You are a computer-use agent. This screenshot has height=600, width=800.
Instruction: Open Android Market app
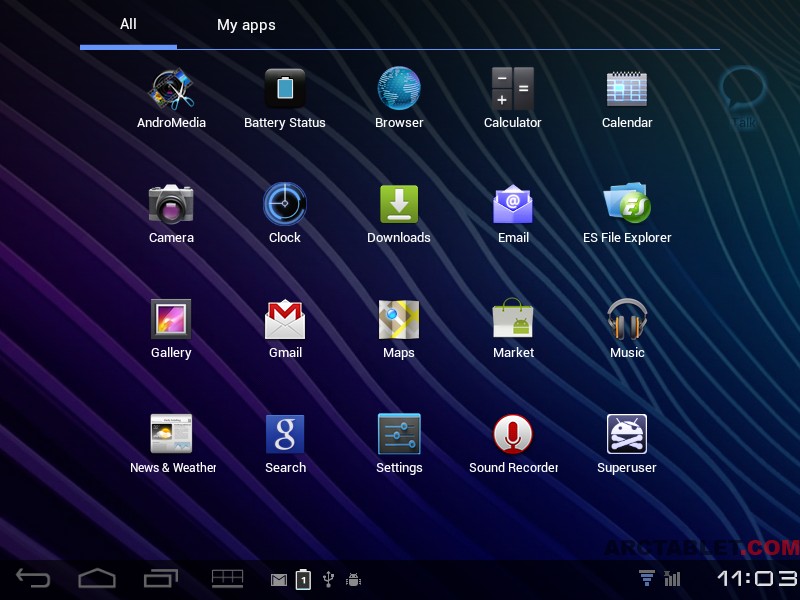pyautogui.click(x=513, y=320)
